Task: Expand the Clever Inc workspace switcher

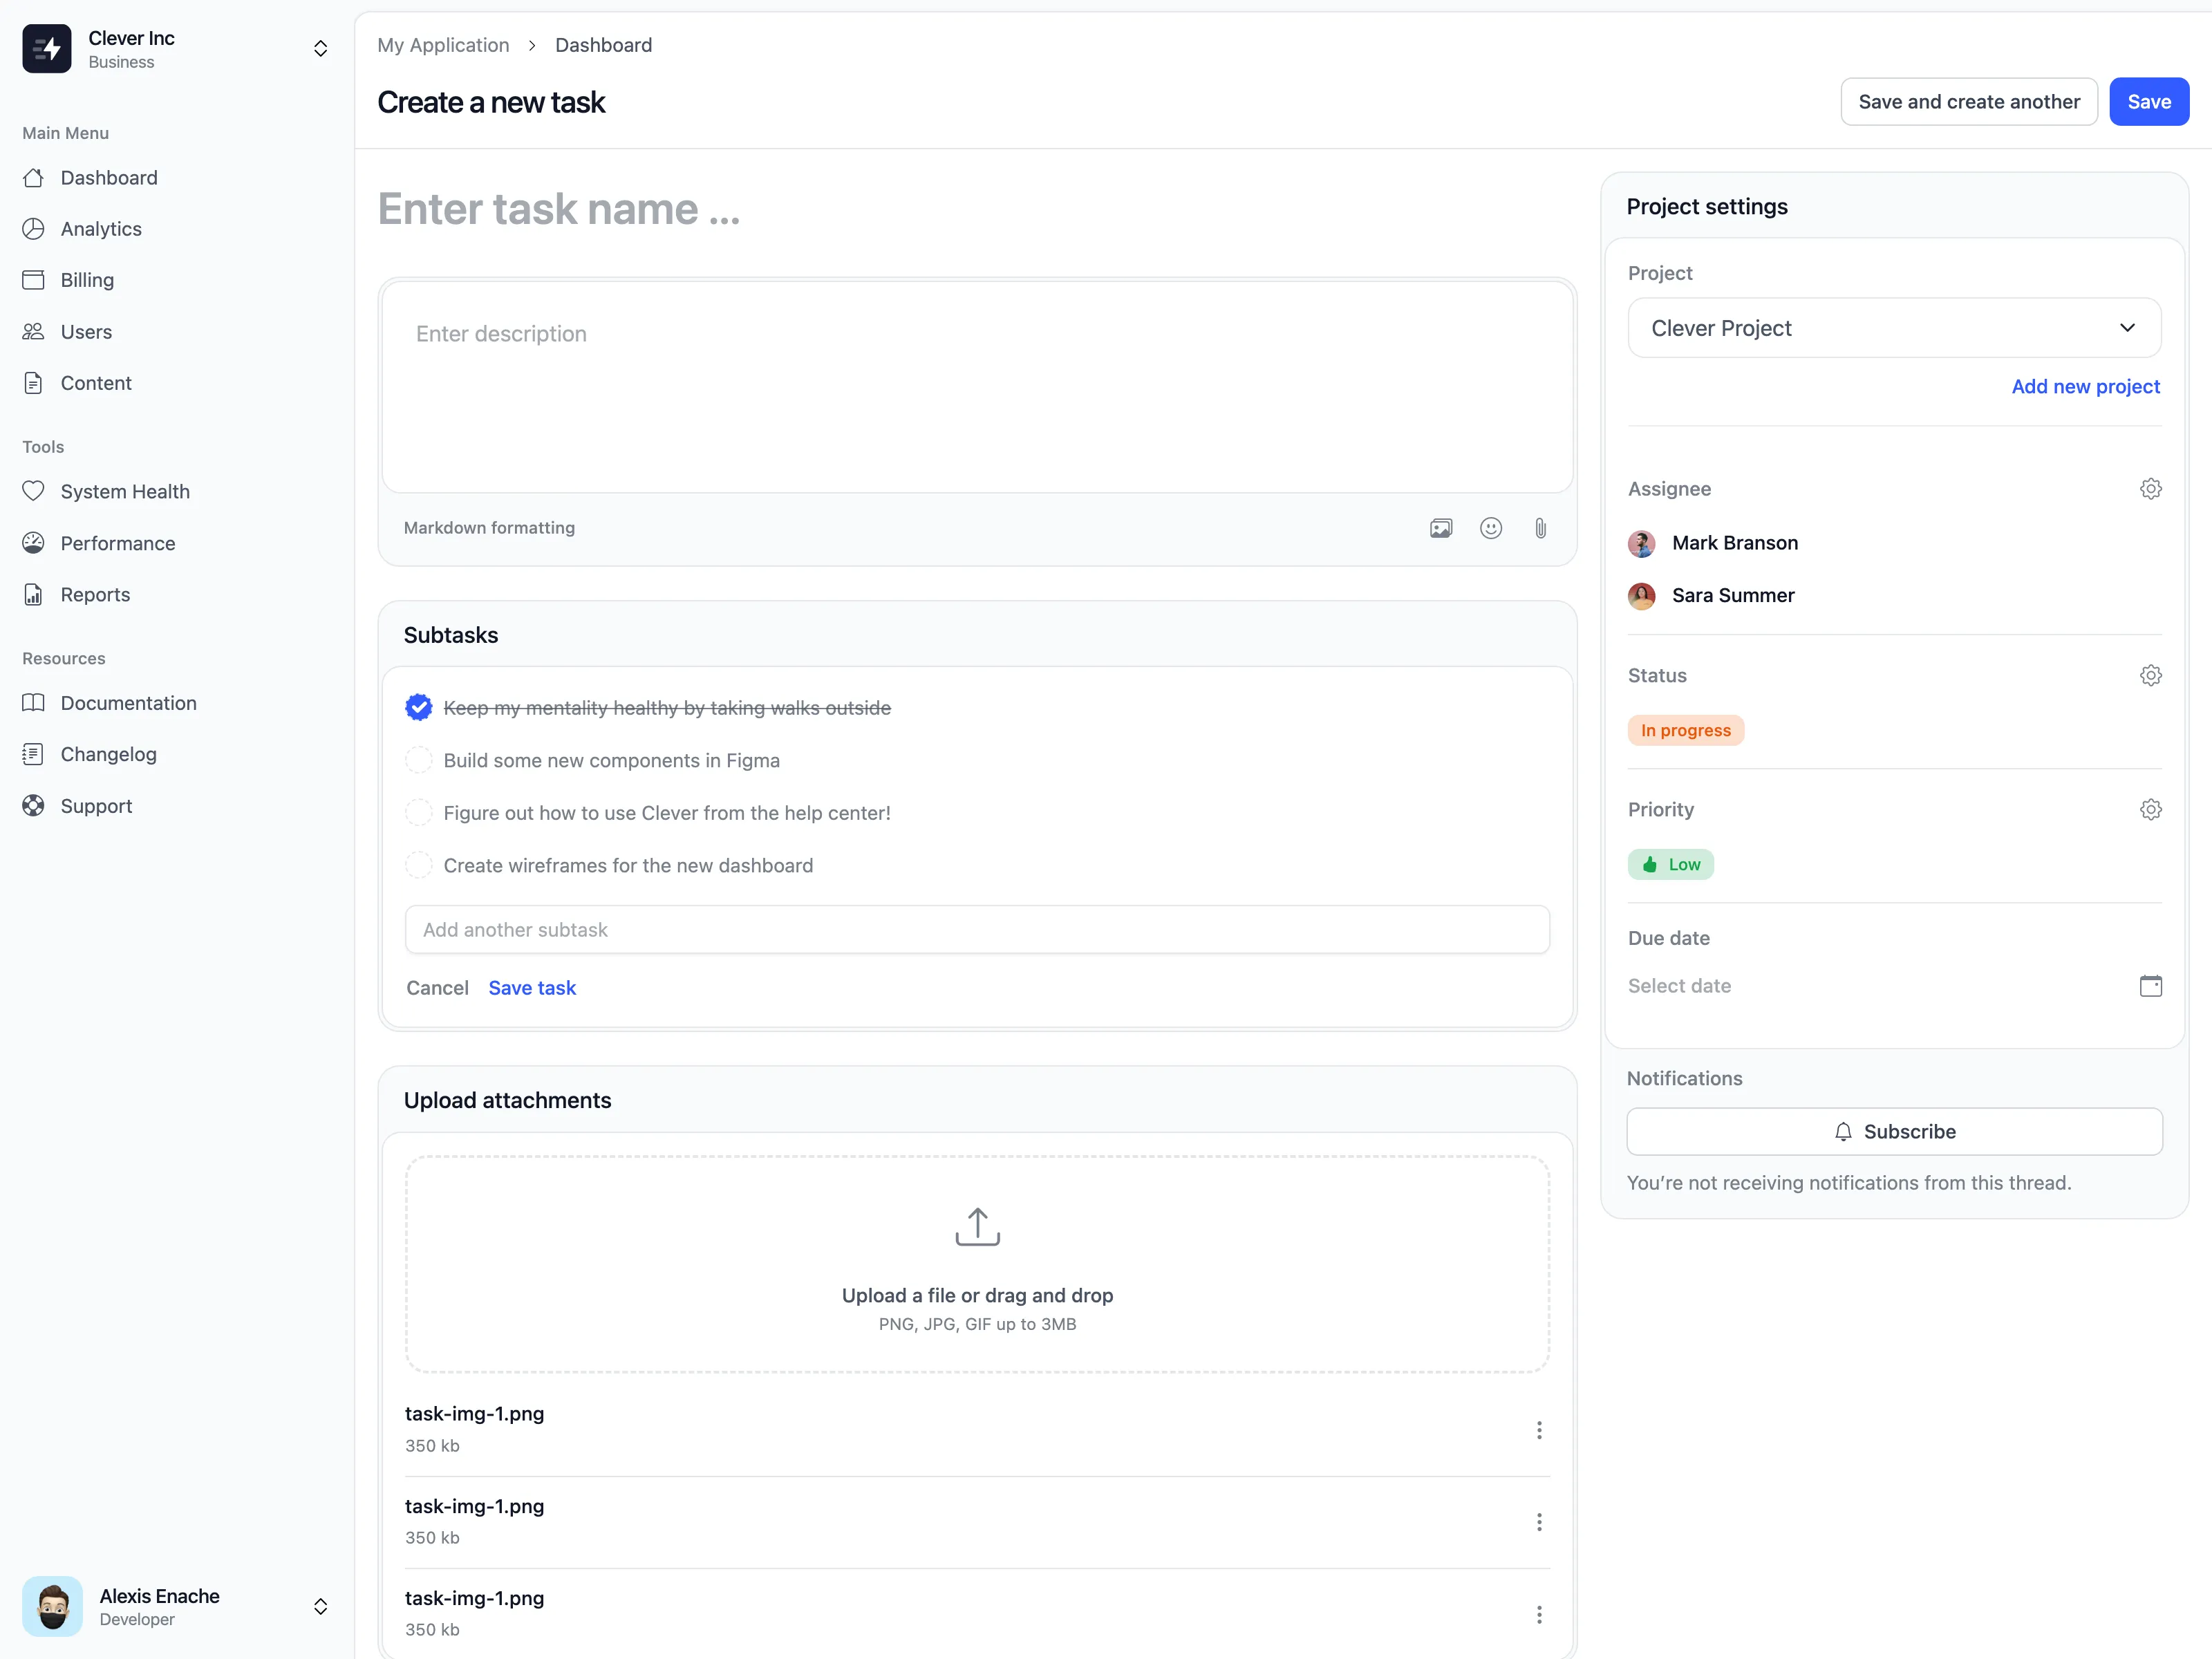Action: click(320, 48)
